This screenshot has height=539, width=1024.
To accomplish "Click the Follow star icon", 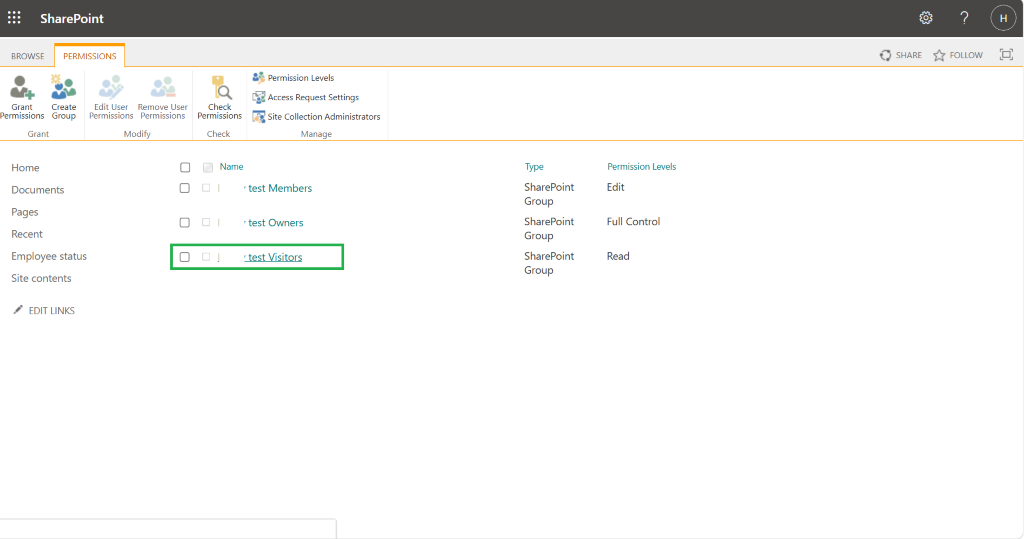I will click(x=939, y=56).
